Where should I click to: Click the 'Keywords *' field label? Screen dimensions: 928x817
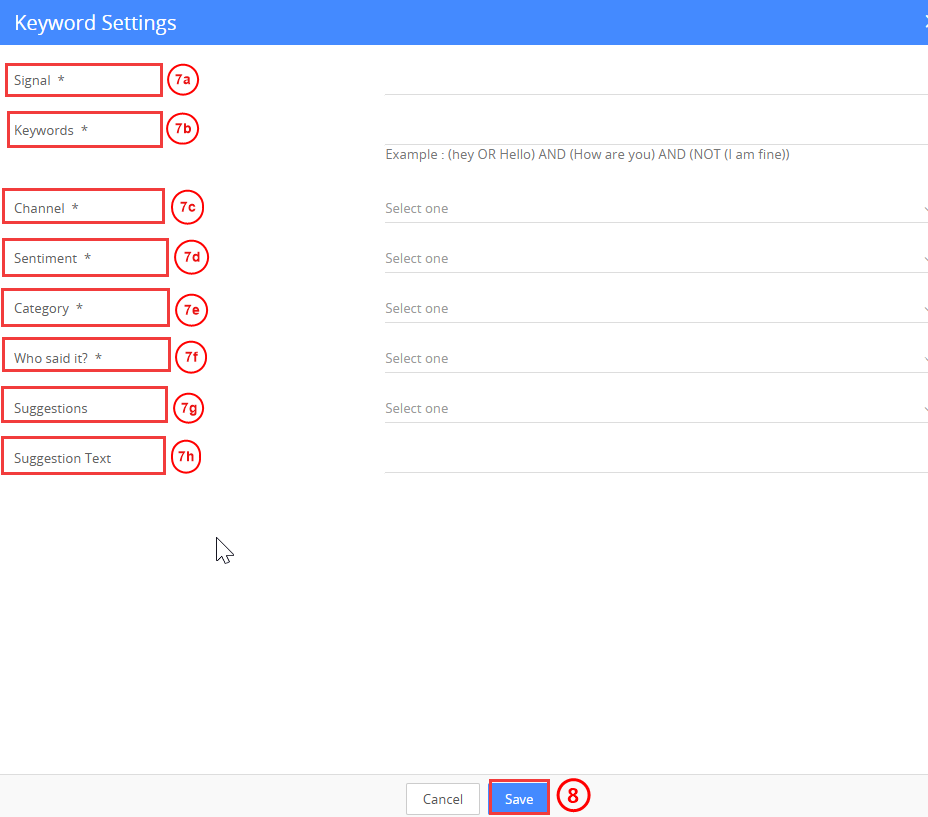(x=50, y=130)
